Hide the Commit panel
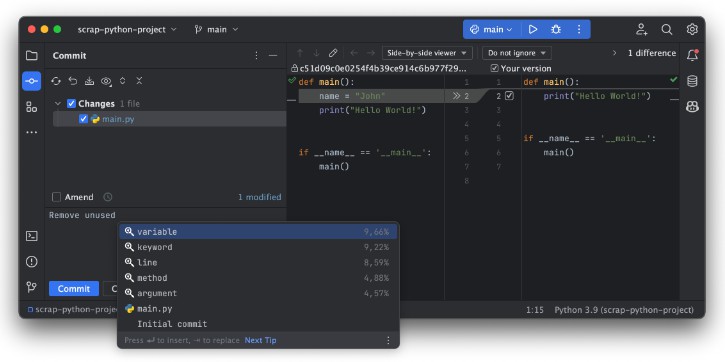 (x=273, y=55)
